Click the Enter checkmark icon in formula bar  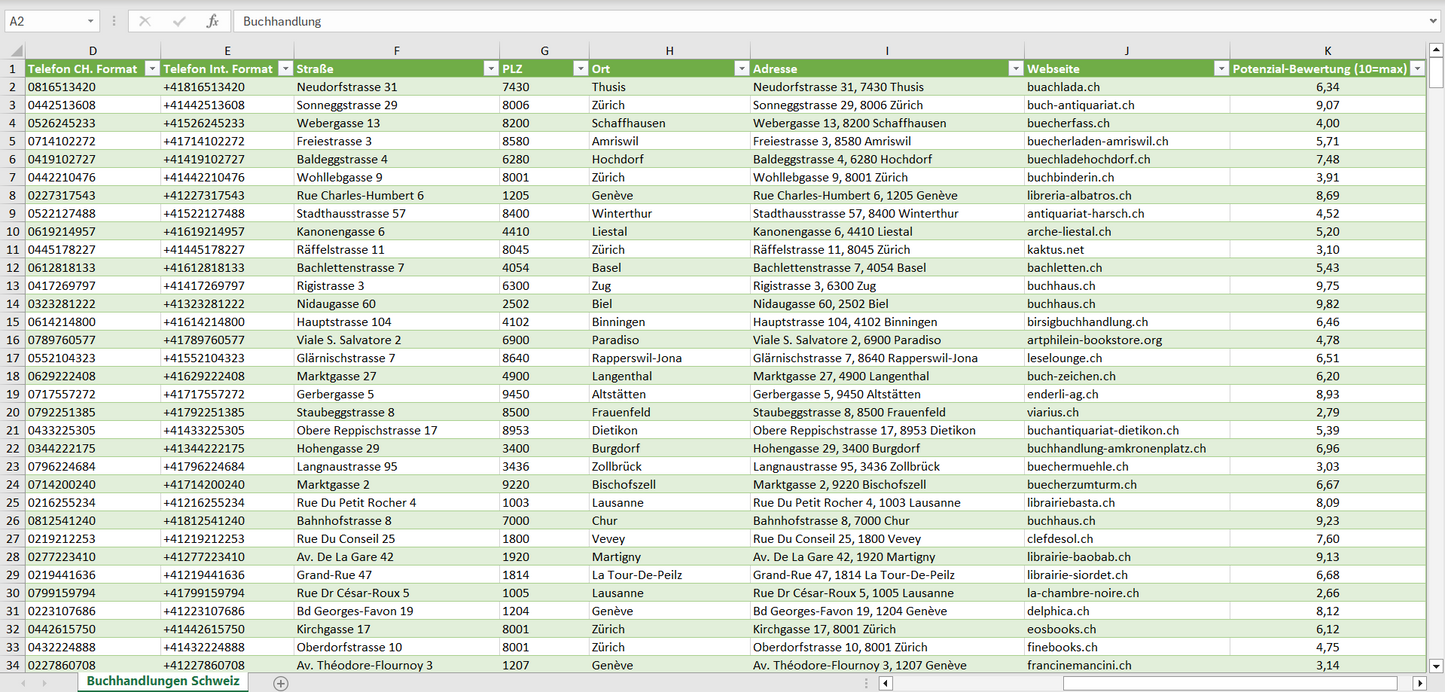coord(179,21)
